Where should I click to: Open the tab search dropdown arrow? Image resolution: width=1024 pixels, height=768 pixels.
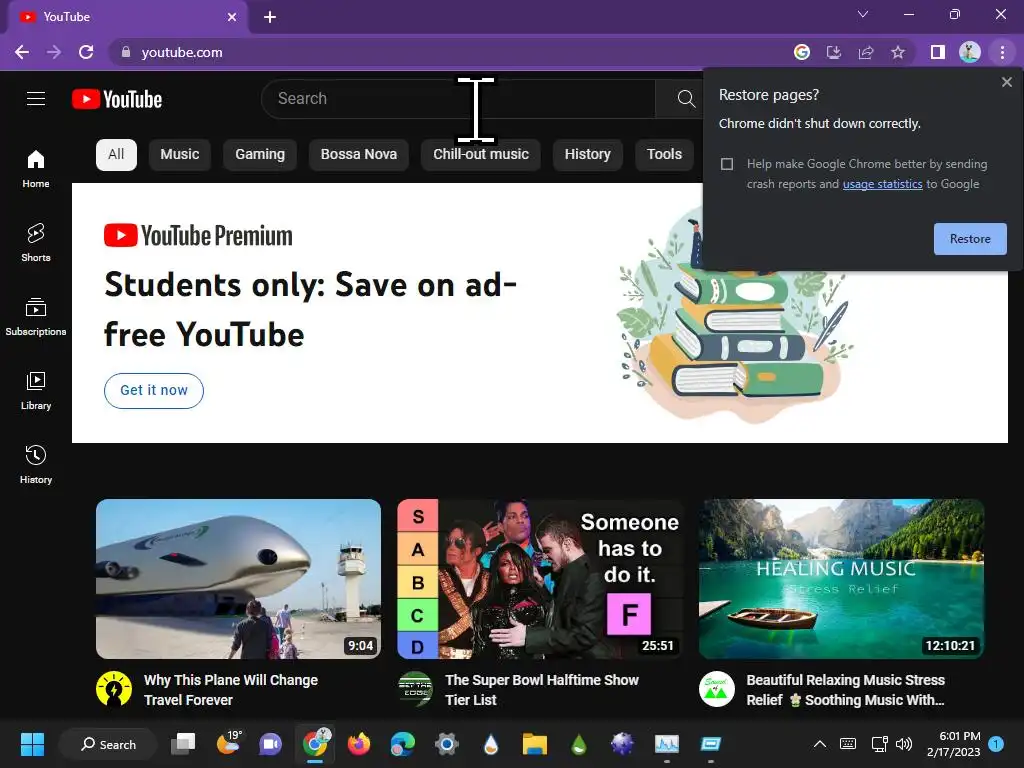click(863, 14)
